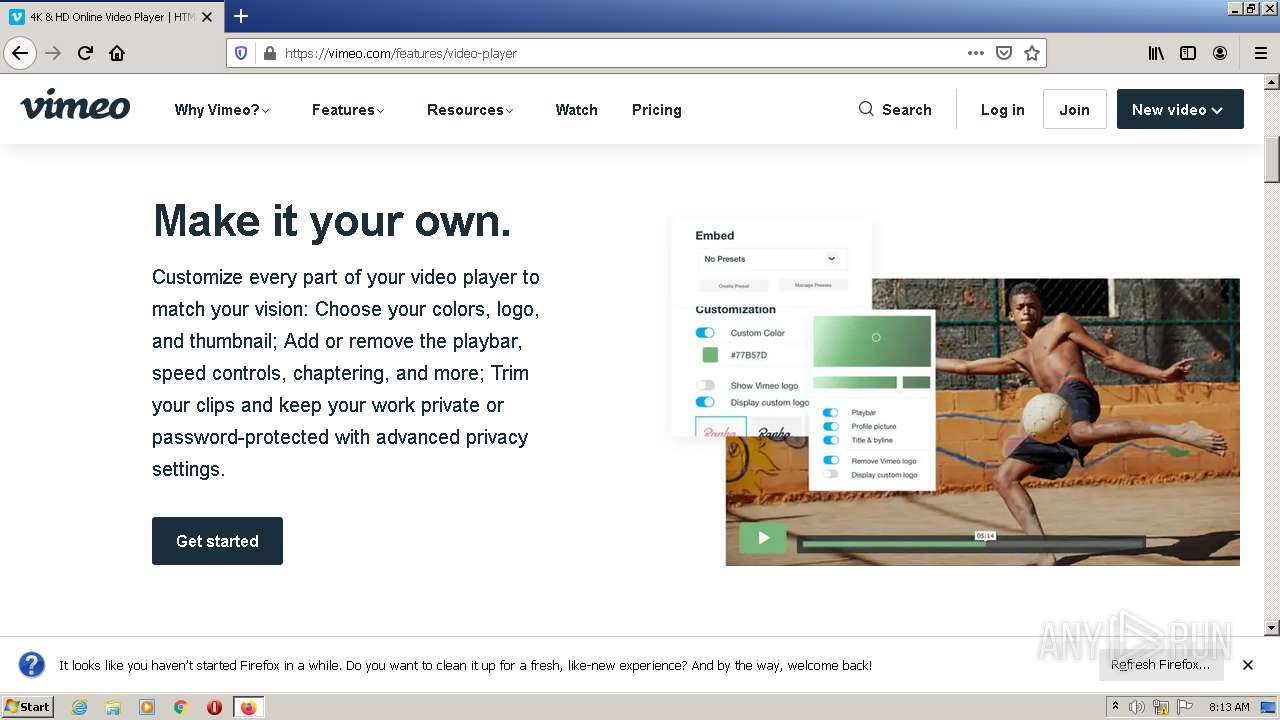Click the Manage Presets button

[813, 285]
